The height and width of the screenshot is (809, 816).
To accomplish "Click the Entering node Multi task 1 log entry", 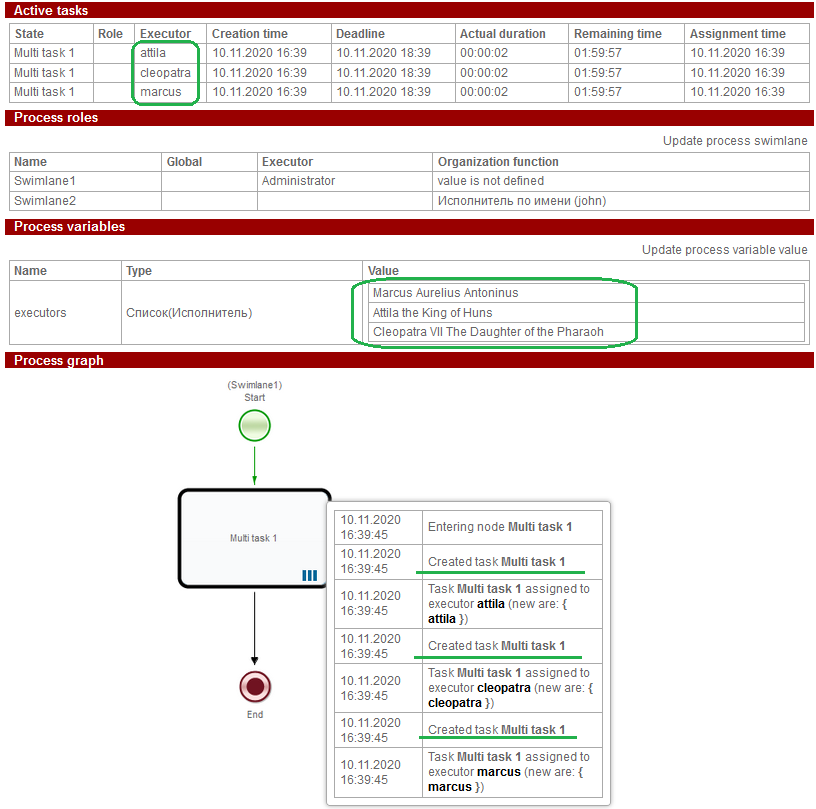I will click(x=499, y=527).
